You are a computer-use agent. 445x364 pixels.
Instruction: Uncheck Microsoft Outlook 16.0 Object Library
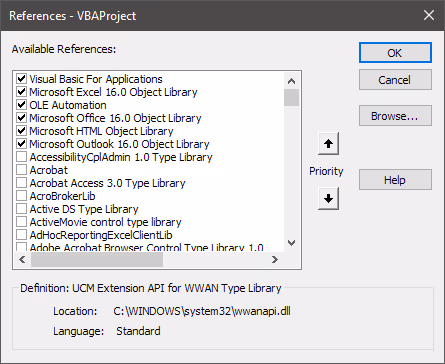22,144
